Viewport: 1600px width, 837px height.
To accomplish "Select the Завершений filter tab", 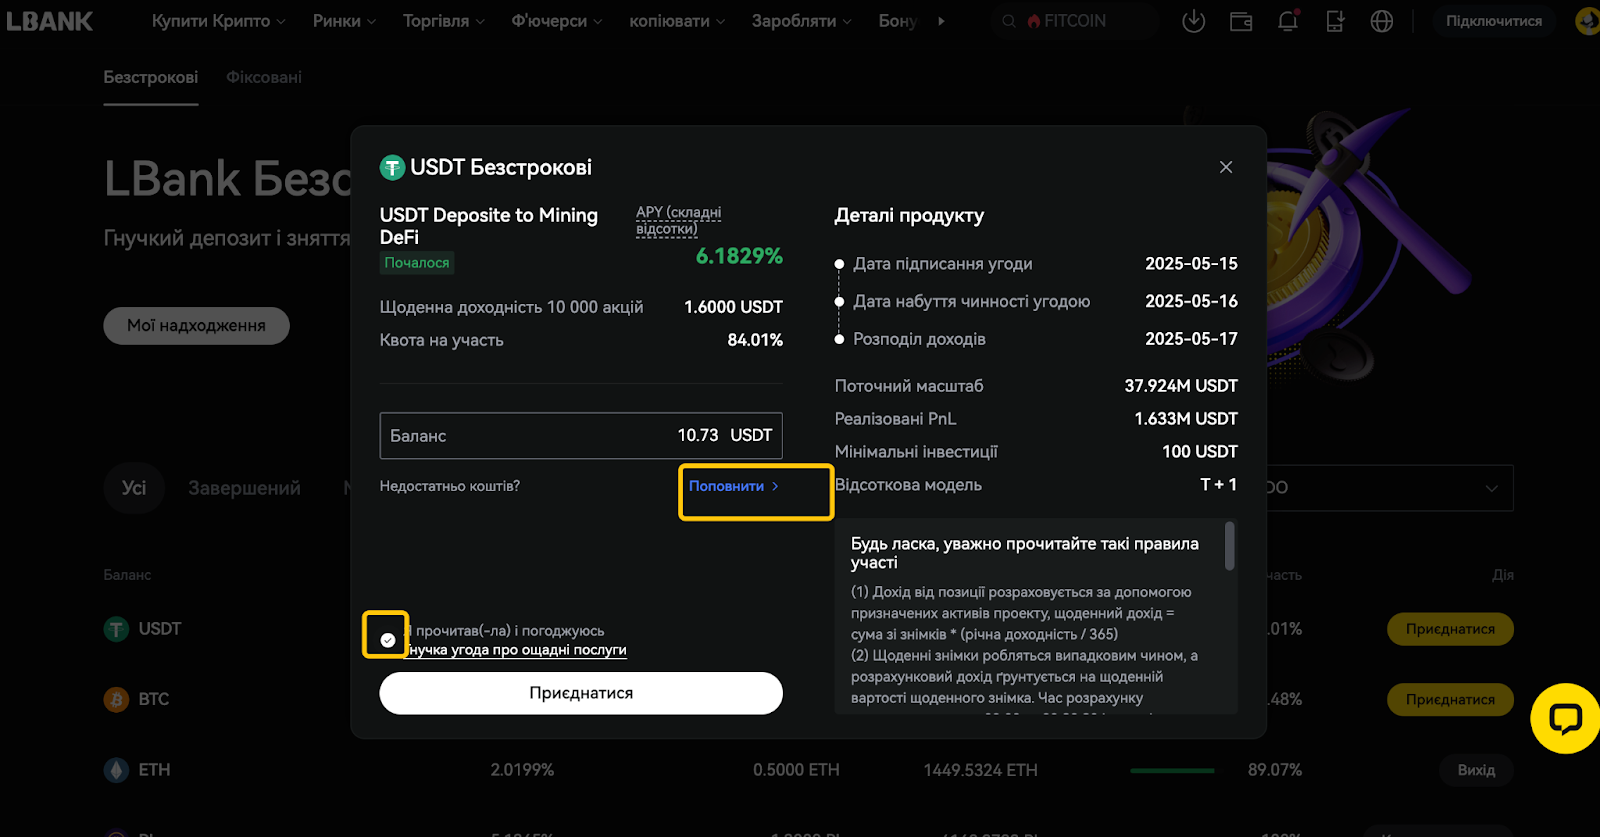I will 244,488.
